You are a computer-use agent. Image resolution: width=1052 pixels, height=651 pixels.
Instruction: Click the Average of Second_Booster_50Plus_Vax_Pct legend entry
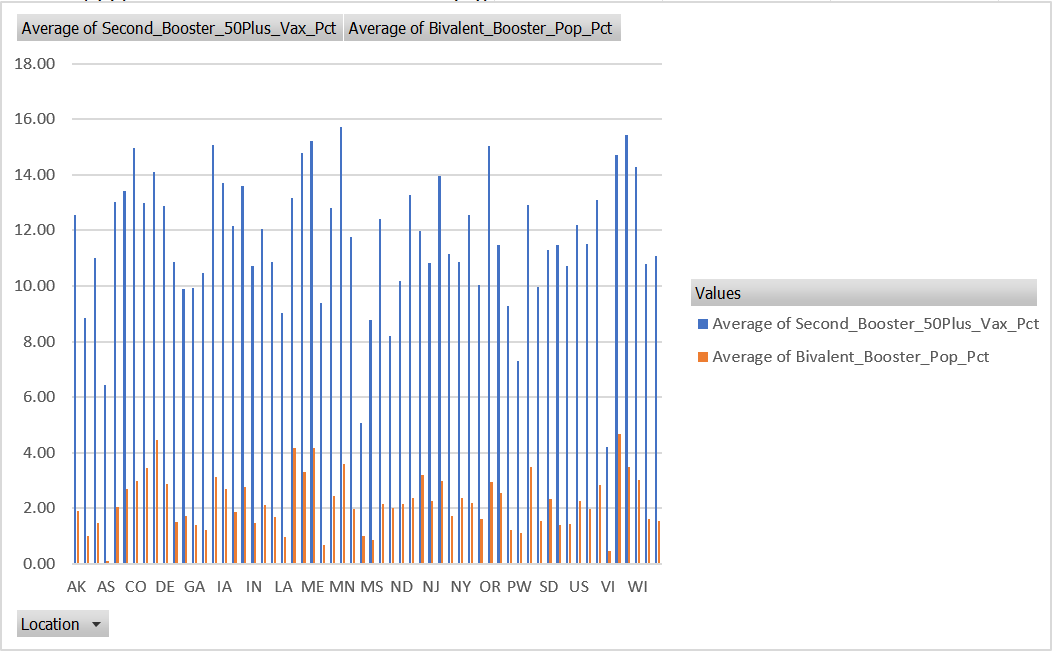pos(872,323)
